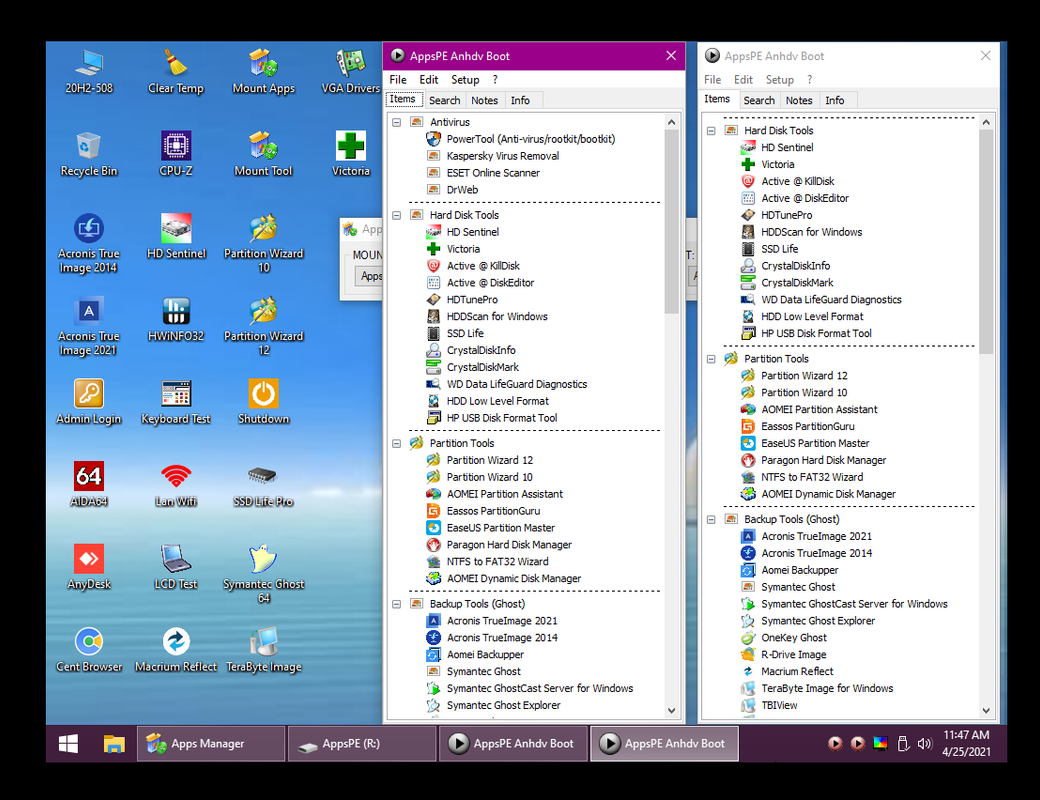1040x800 pixels.
Task: Click the volume icon in system tray
Action: point(924,744)
